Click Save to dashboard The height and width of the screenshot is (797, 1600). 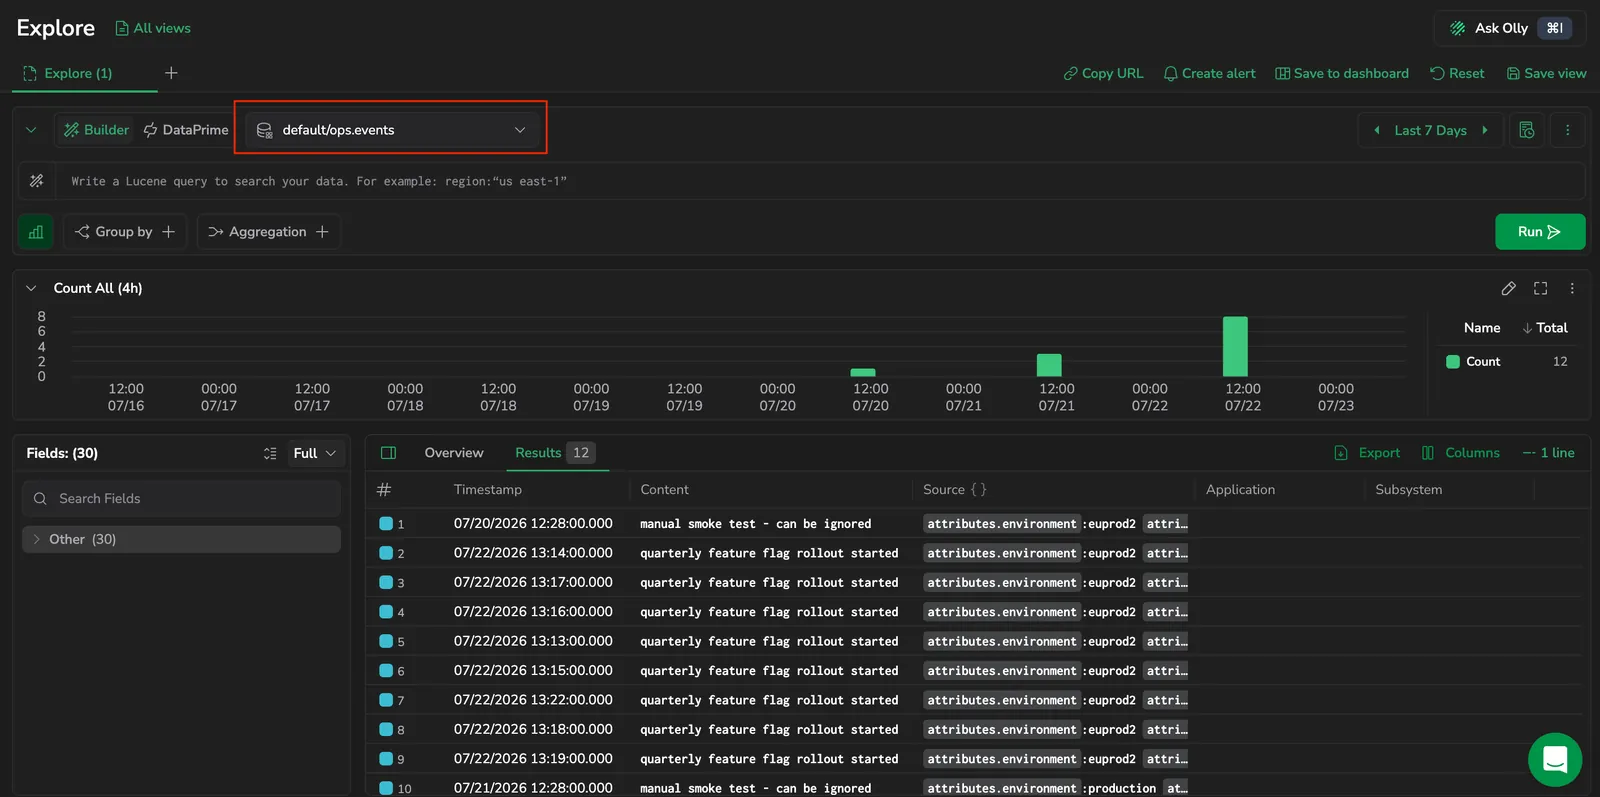click(1342, 73)
